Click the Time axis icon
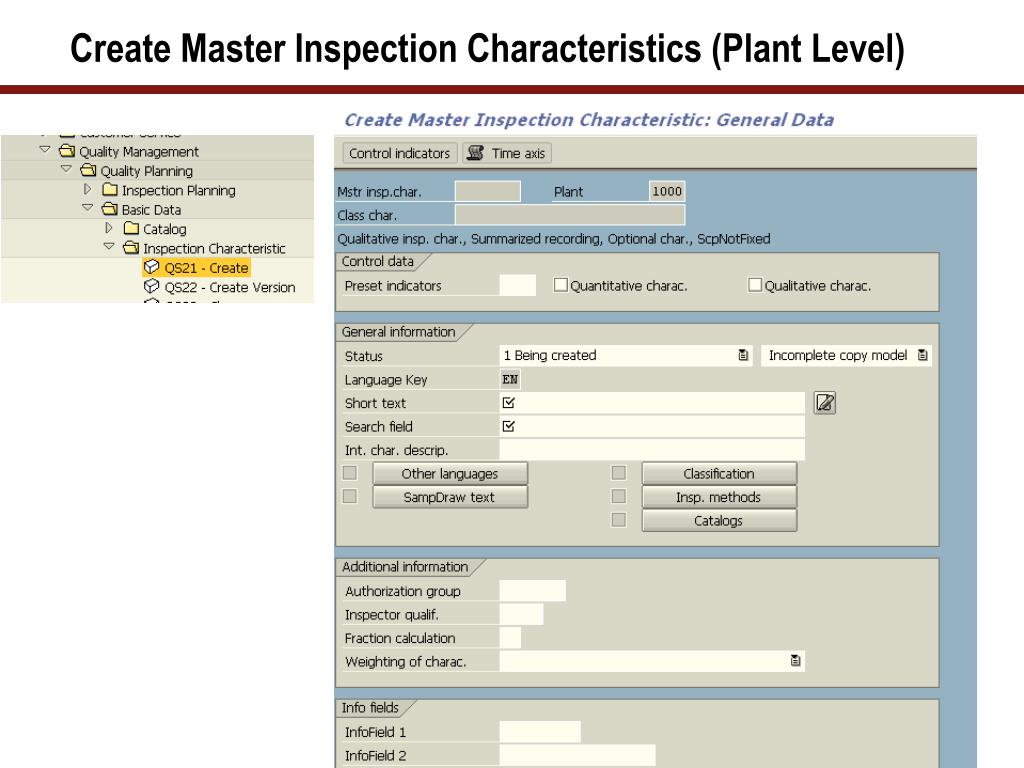1024x768 pixels. tap(475, 153)
